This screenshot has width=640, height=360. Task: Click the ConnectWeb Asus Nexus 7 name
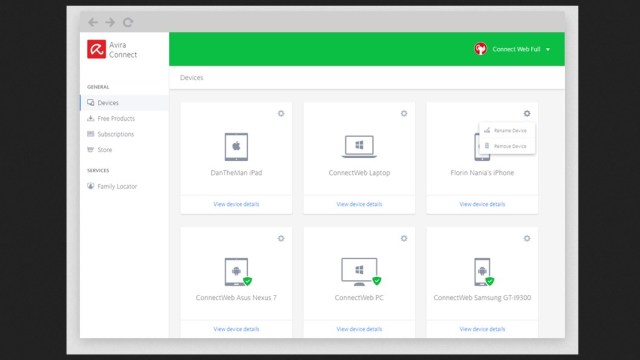(x=236, y=298)
